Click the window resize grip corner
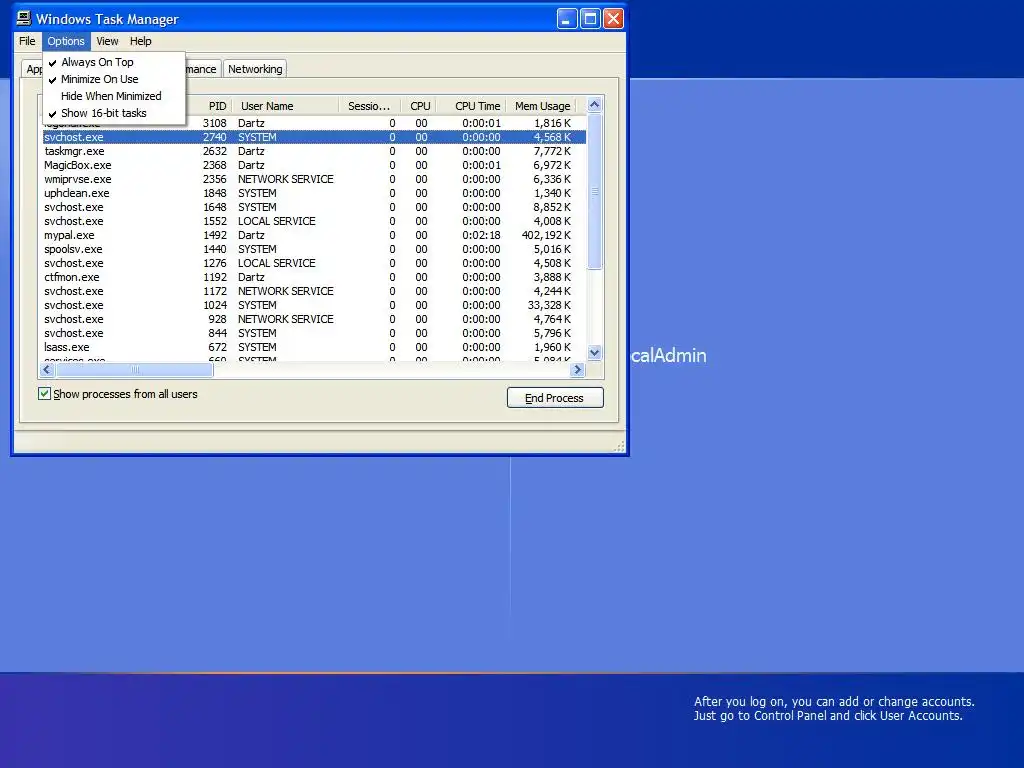1024x768 pixels. pyautogui.click(x=618, y=445)
